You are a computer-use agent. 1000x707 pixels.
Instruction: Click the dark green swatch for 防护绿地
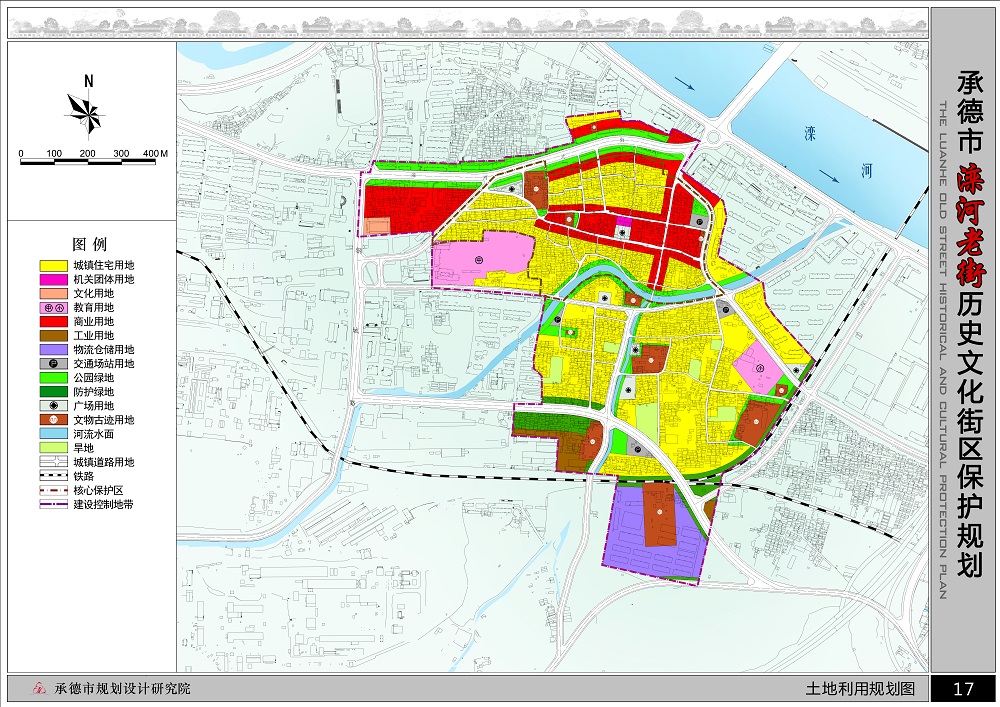click(x=54, y=391)
